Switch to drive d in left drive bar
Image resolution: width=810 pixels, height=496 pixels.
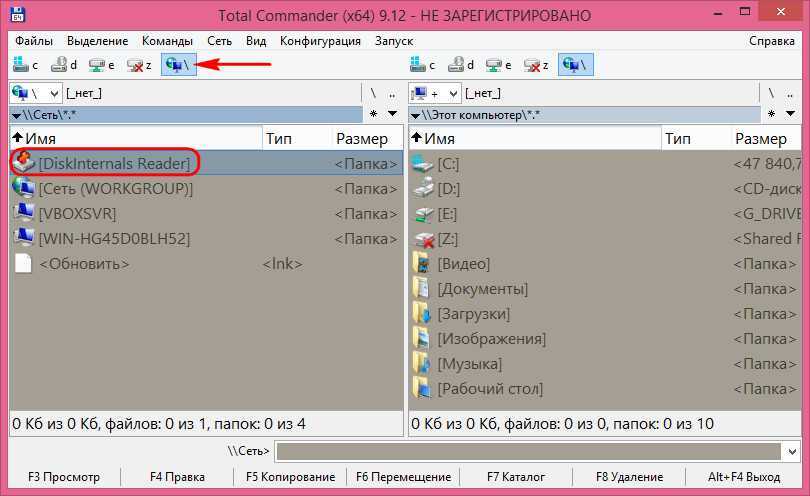(63, 65)
